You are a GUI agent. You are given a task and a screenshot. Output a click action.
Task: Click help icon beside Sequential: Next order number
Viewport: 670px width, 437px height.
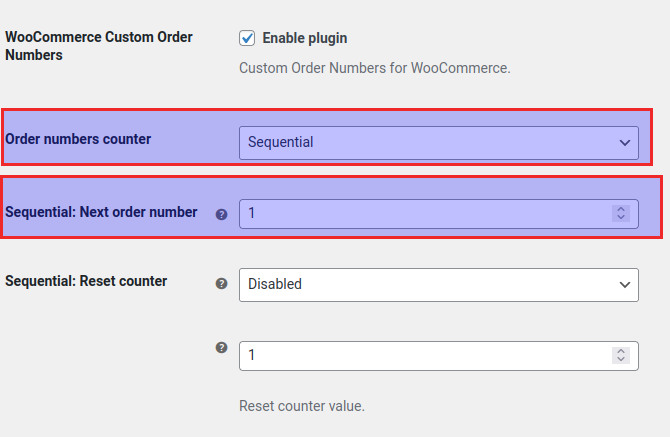click(222, 214)
